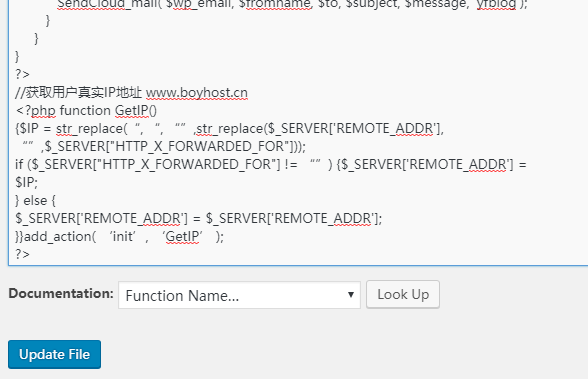Click the ',$_SERVER["HTTP_X_FORWARDED_FOR"]));' line
Viewport: 588px width, 379px height.
pyautogui.click(x=164, y=146)
